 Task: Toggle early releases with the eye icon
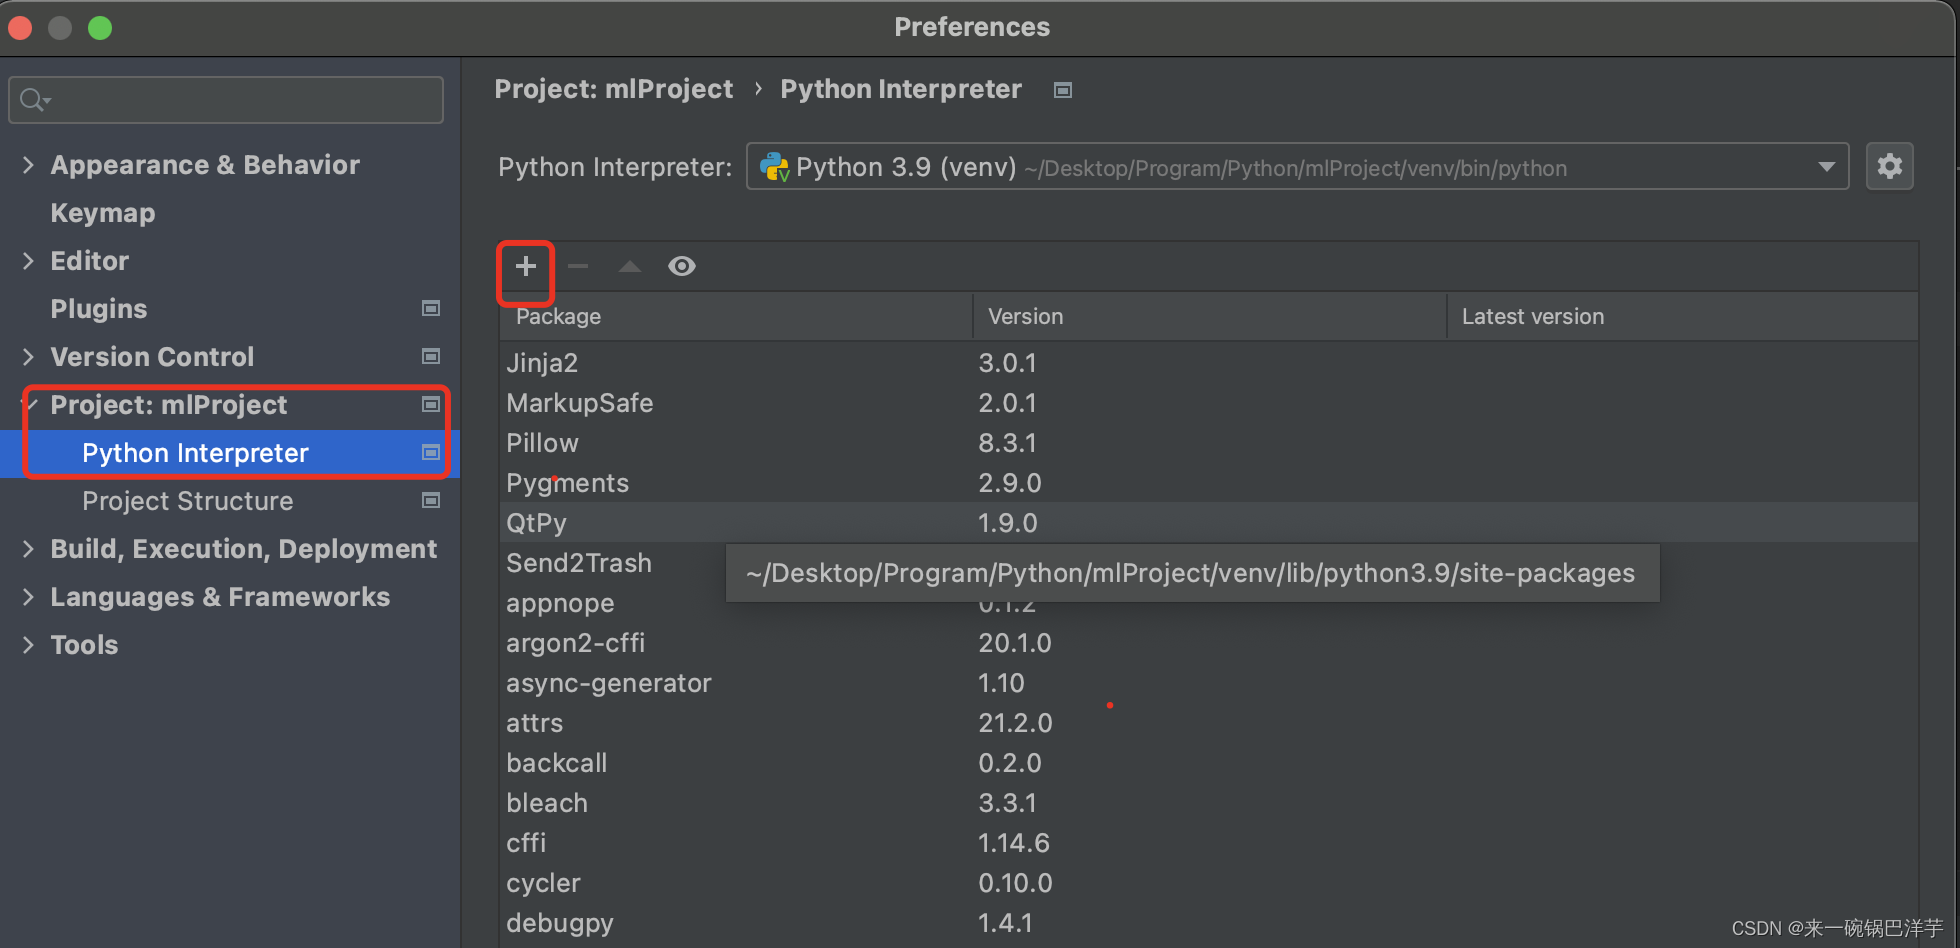(682, 266)
